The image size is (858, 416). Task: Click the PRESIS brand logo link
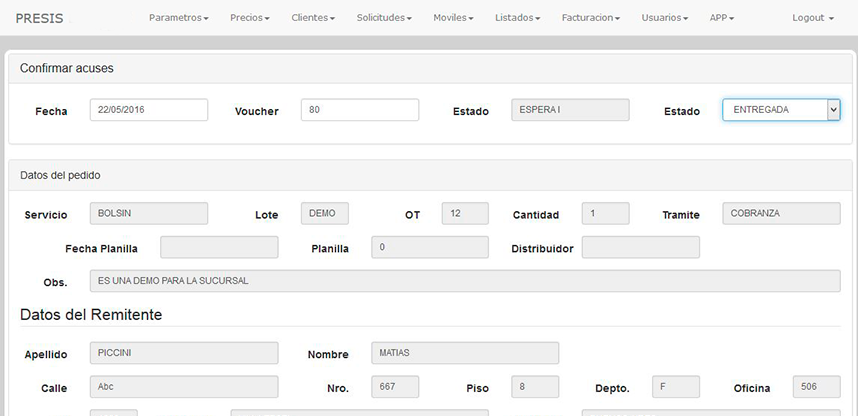(x=40, y=18)
